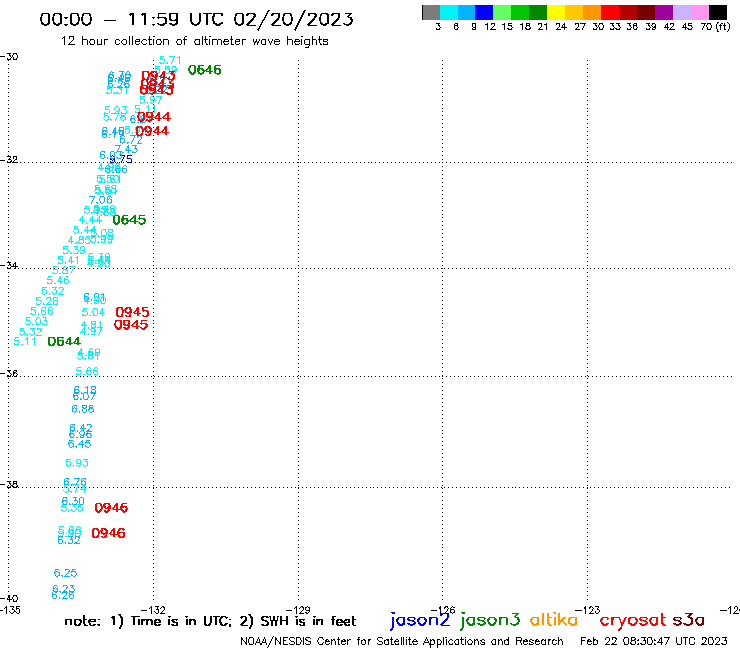Select the wave height value '7.06'

(101, 200)
